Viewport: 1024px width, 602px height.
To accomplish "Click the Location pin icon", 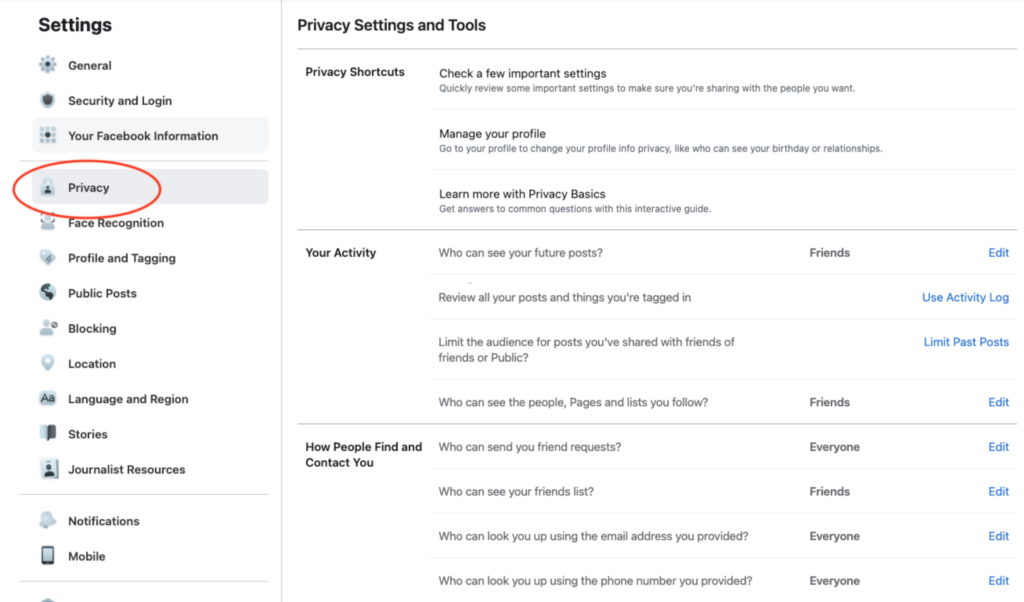I will pyautogui.click(x=48, y=363).
